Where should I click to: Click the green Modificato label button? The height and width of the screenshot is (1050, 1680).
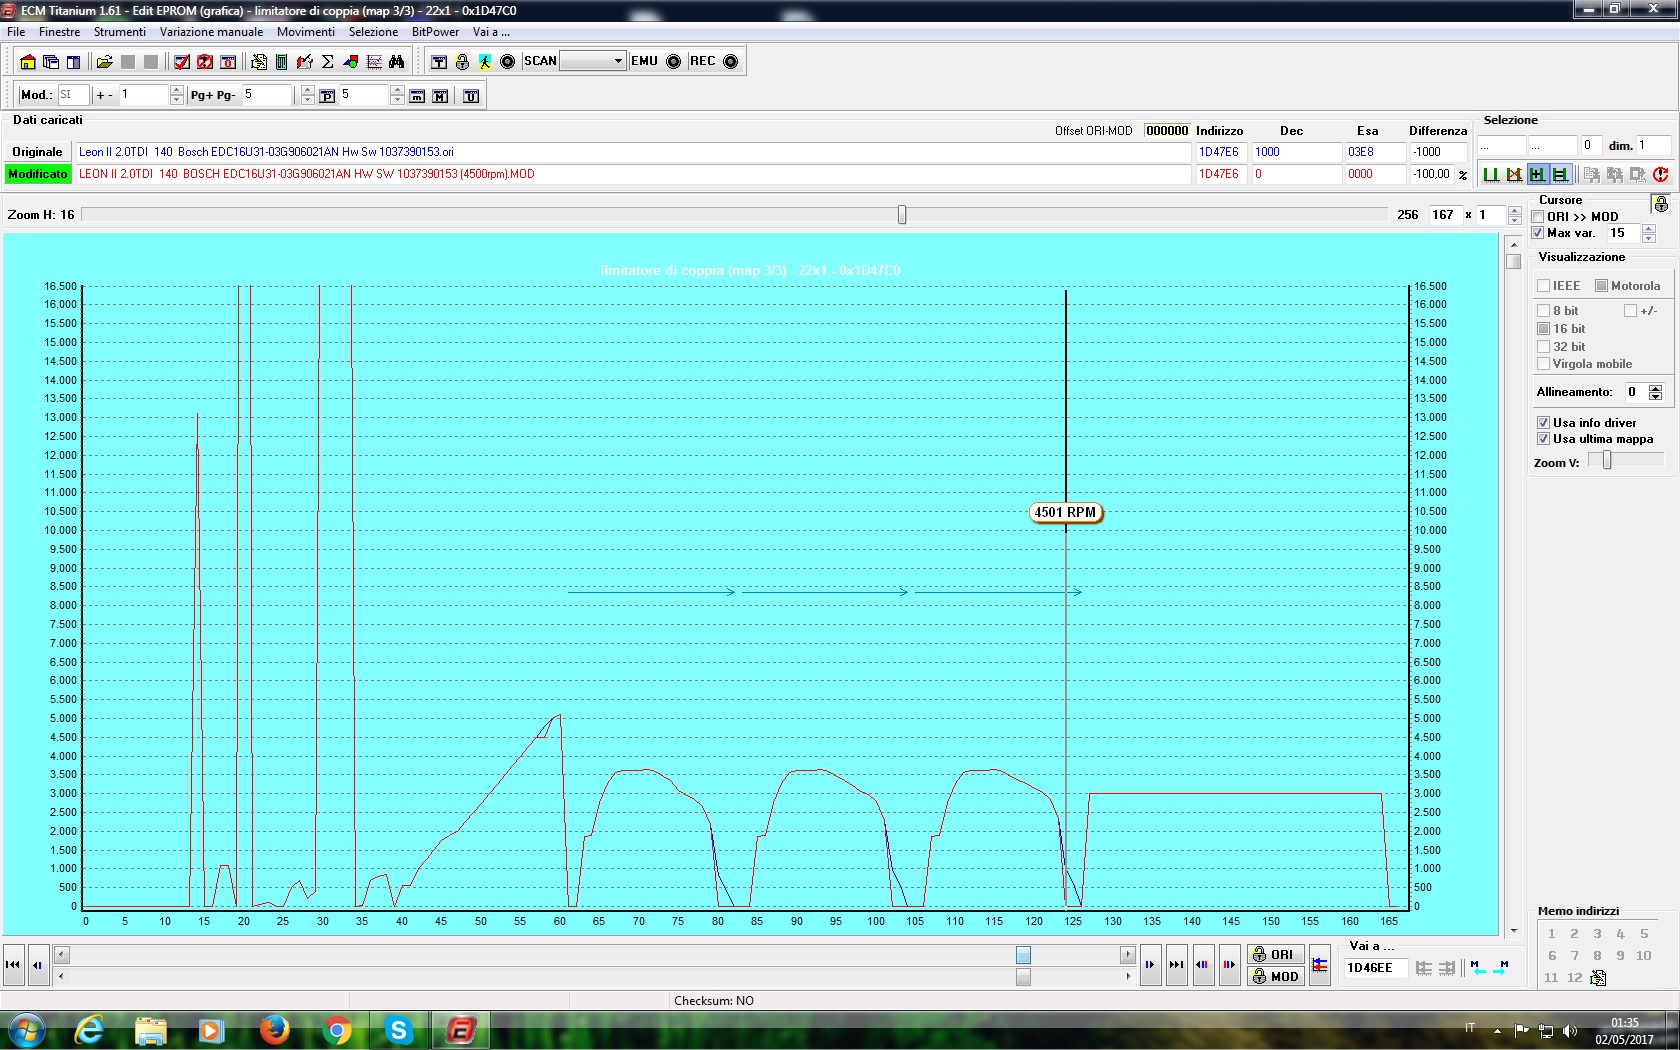tap(37, 174)
